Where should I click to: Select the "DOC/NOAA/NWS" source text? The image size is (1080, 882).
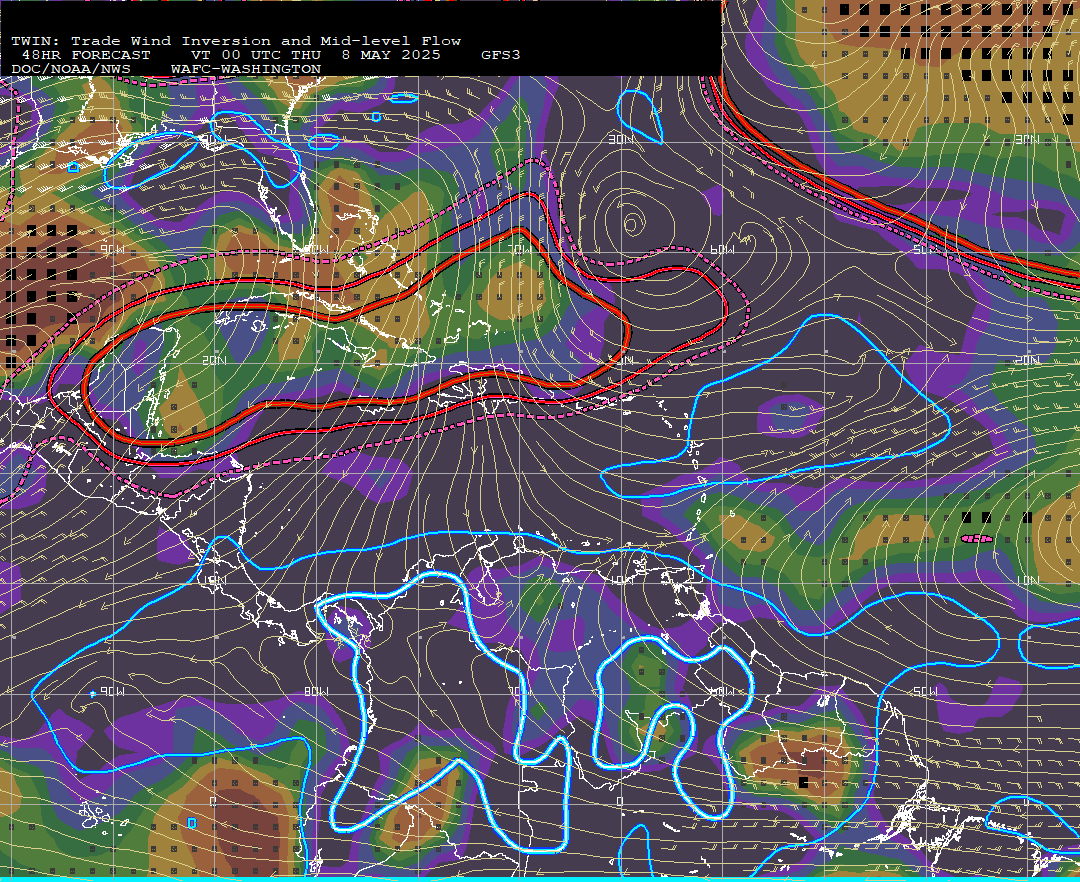(x=71, y=70)
